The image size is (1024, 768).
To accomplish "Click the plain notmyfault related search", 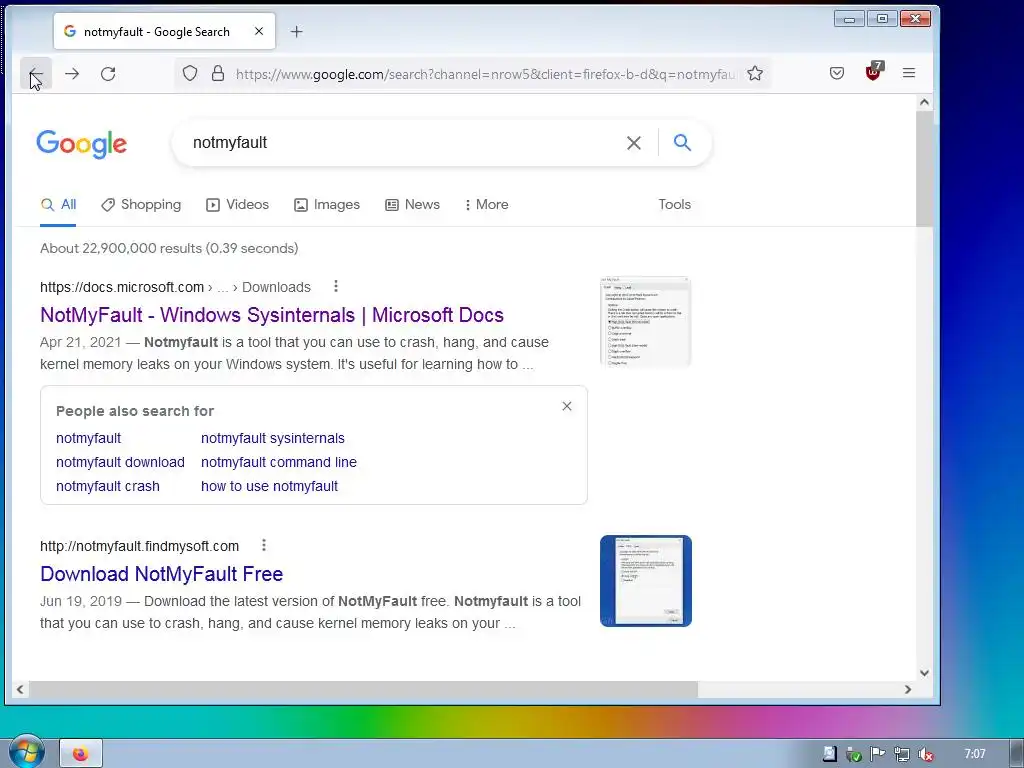I will click(x=88, y=438).
